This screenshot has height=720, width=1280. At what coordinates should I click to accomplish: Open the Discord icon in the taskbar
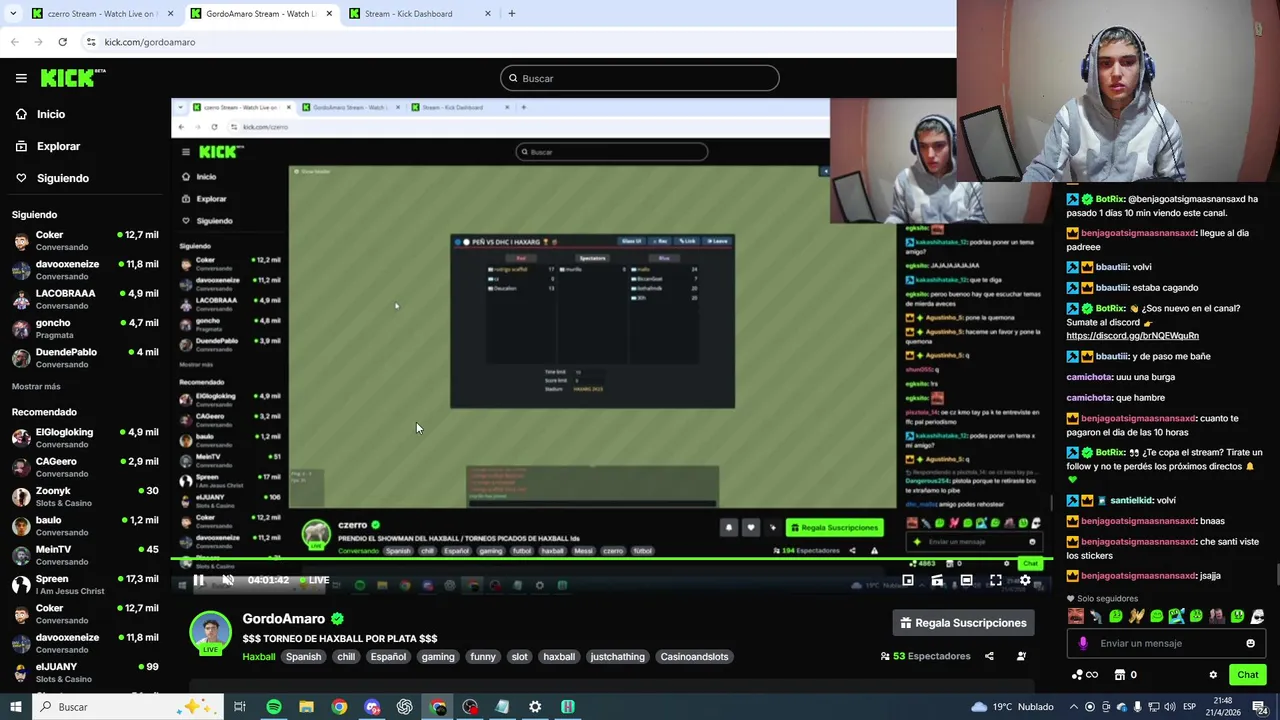(x=372, y=707)
